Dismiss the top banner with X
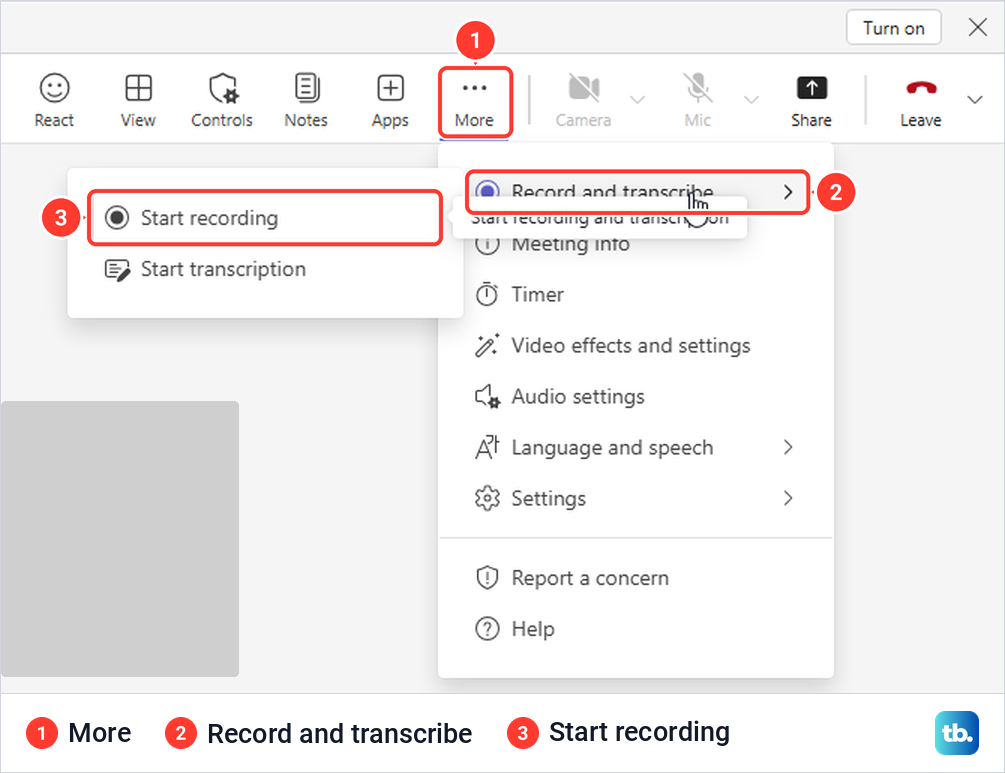The width and height of the screenshot is (1005, 773). pyautogui.click(x=977, y=28)
